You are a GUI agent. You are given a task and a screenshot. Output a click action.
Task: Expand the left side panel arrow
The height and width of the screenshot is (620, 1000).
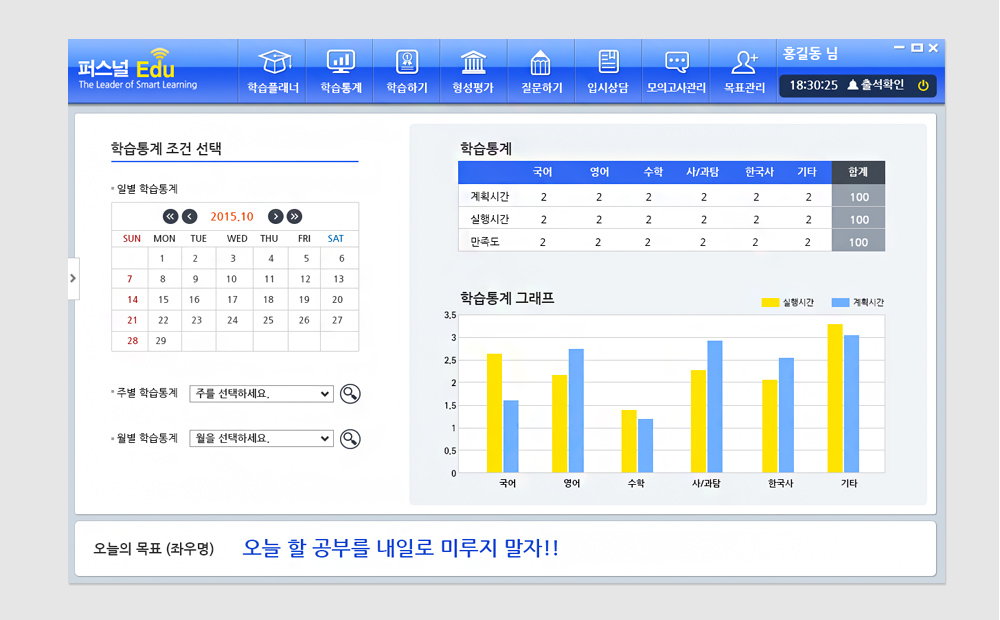click(73, 278)
